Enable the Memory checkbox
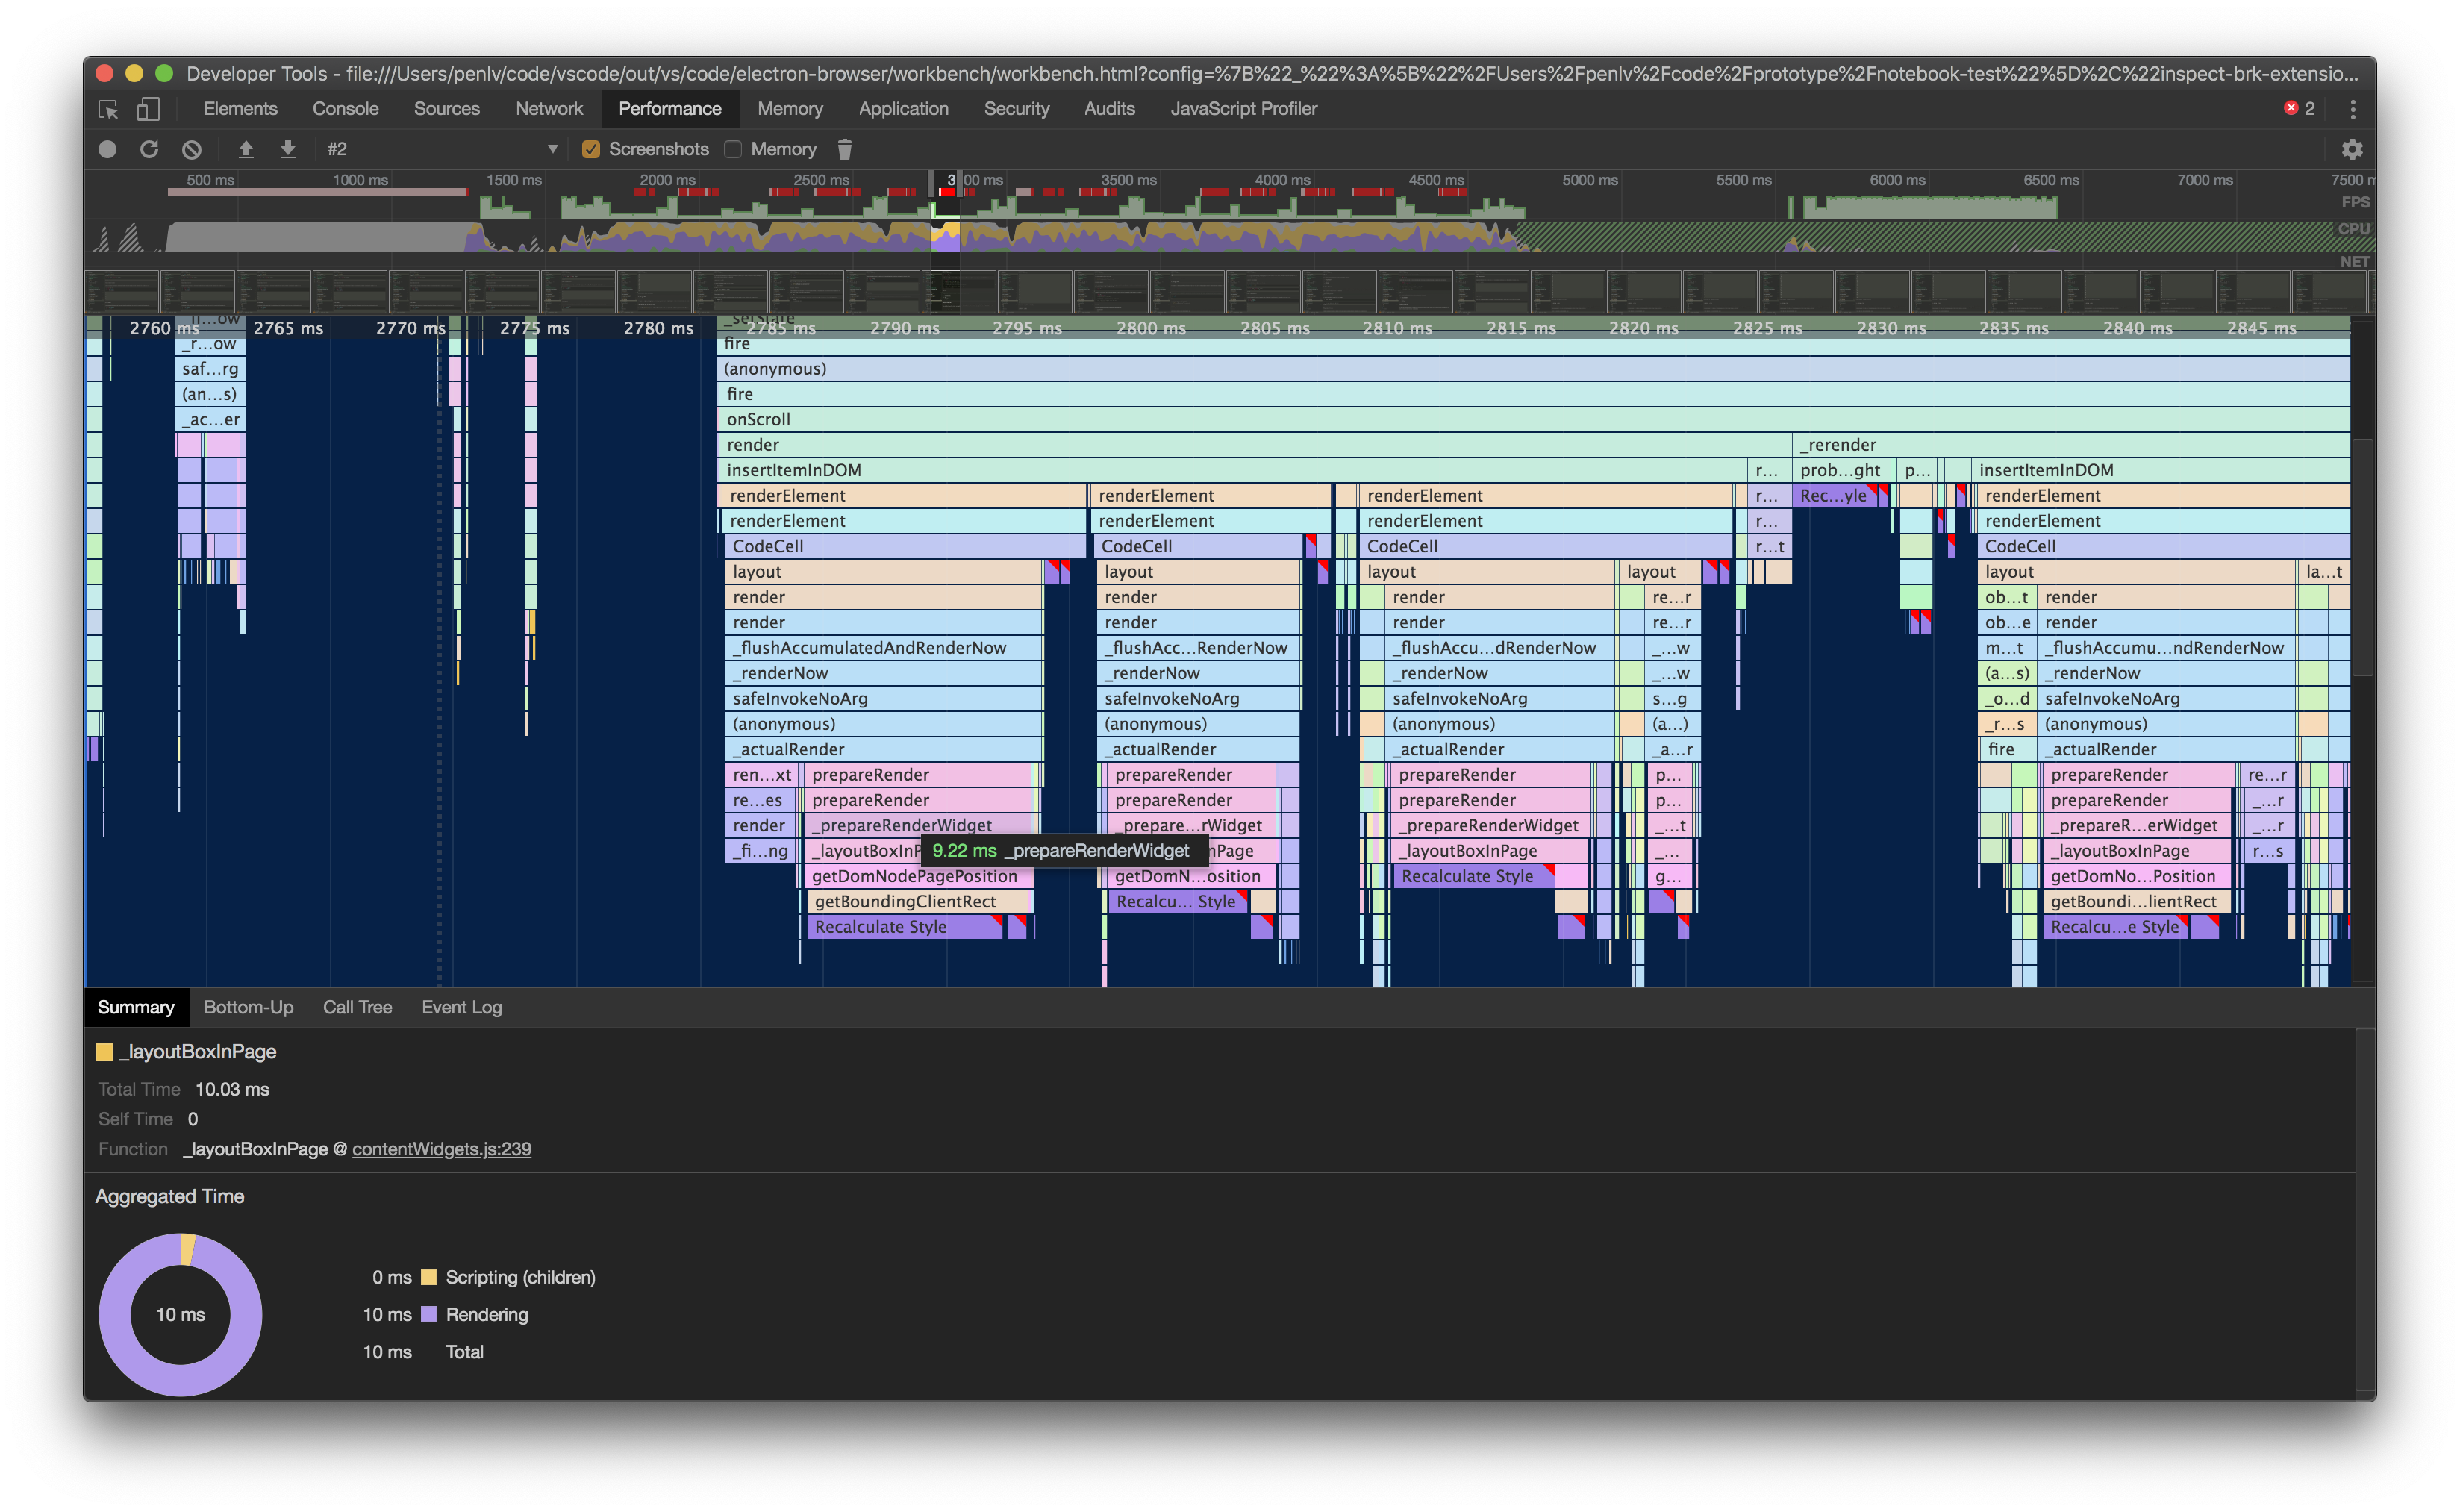Screen dimensions: 2460x1512 point(733,149)
